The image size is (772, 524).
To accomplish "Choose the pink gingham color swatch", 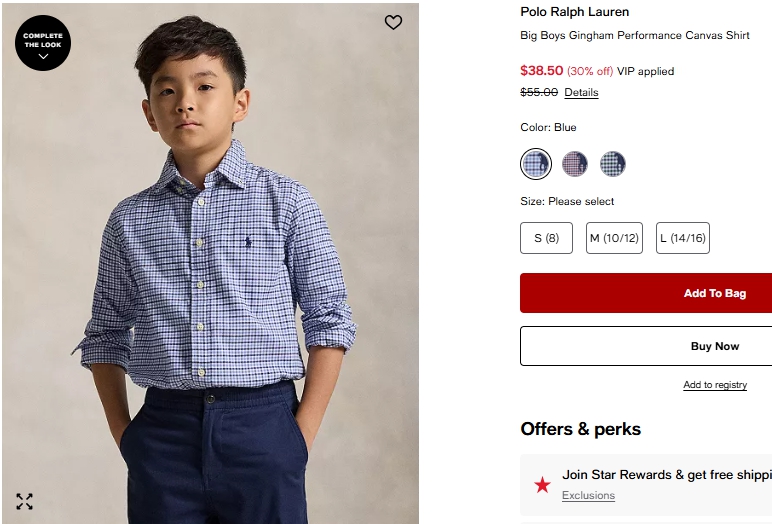I will tap(574, 163).
